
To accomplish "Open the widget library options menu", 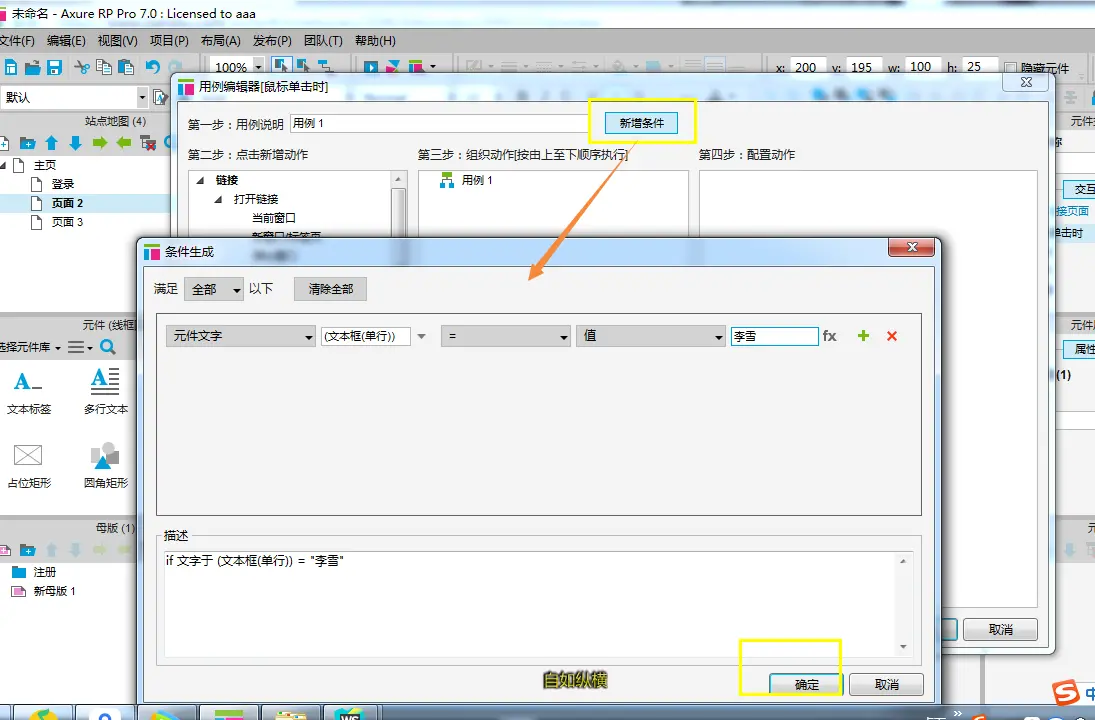I will tap(80, 347).
